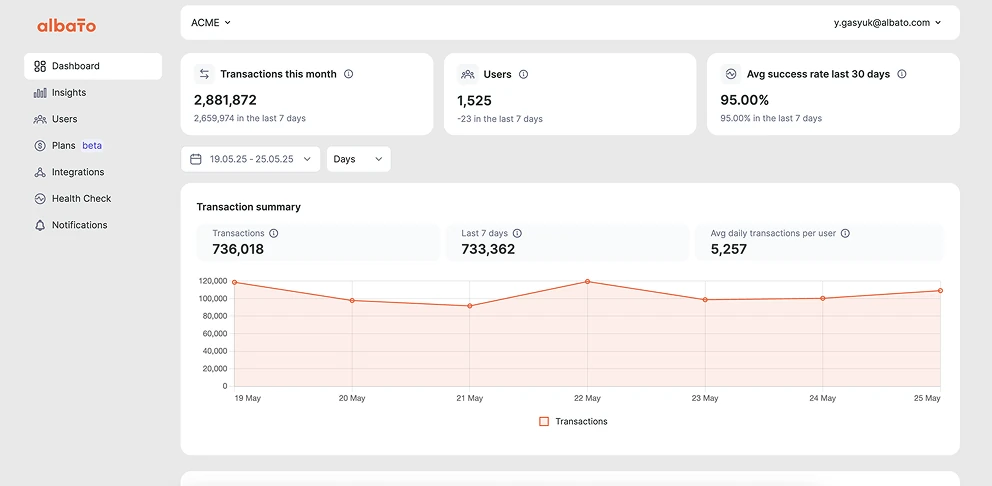Toggle the Transactions legend series
This screenshot has width=992, height=486.
[573, 421]
